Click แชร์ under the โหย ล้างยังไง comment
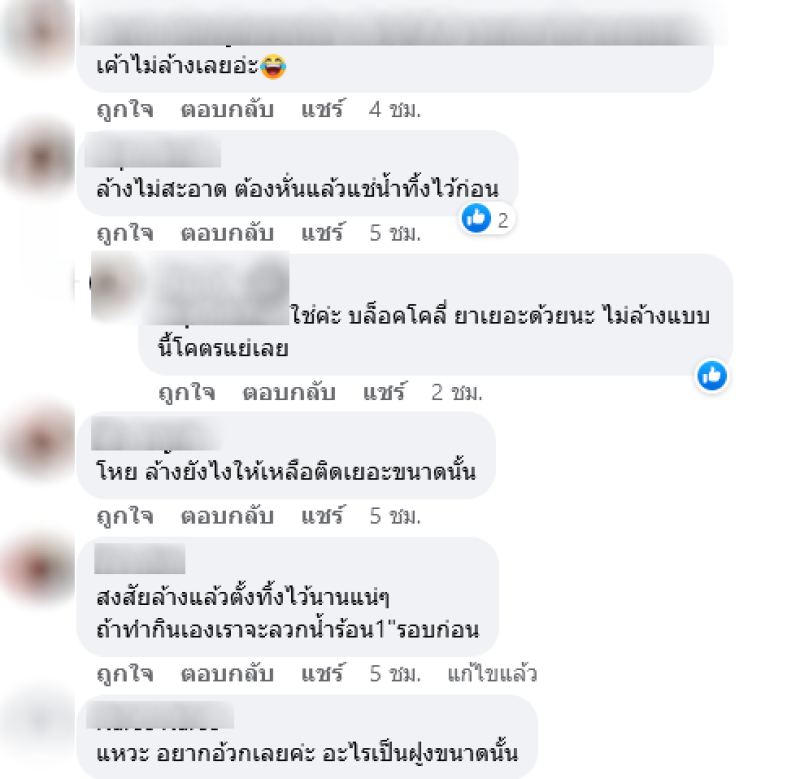The width and height of the screenshot is (800, 779). click(322, 516)
